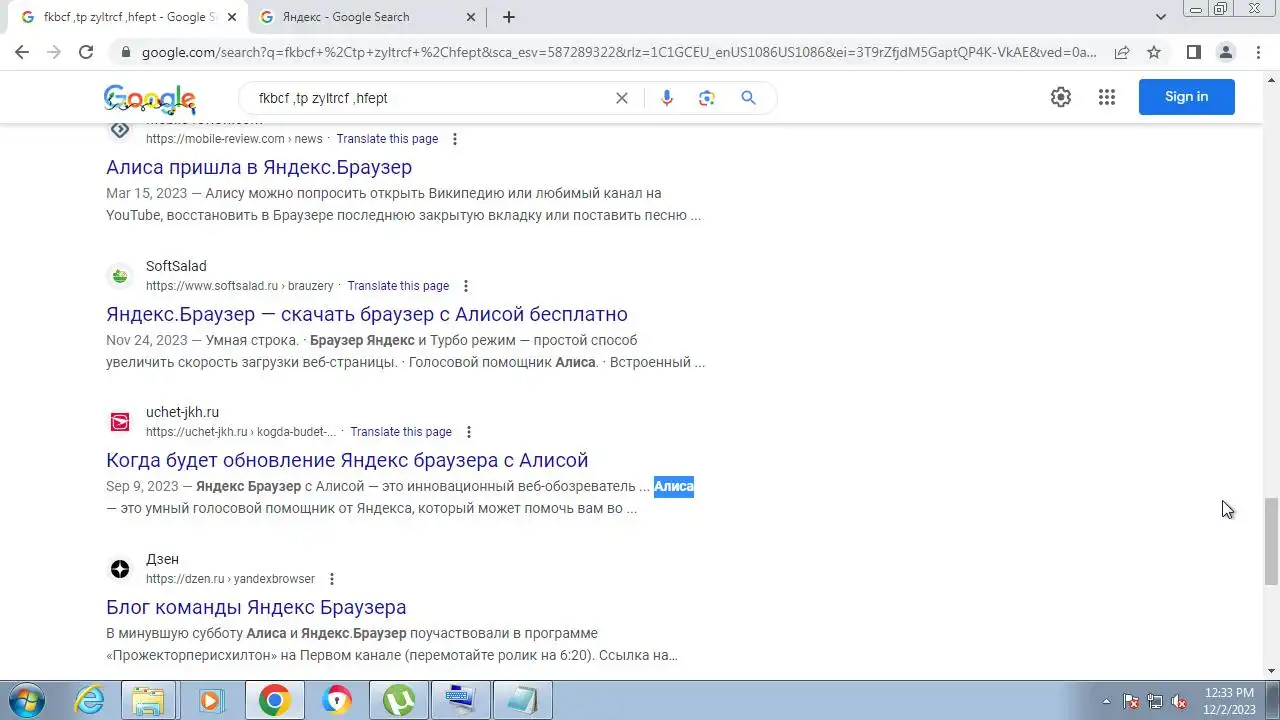Click the highlighted word 'Алиса'
1280x720 pixels.
674,486
